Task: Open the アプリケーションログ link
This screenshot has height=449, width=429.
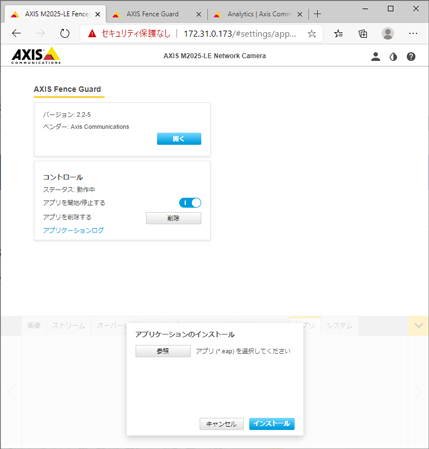Action: [x=73, y=230]
